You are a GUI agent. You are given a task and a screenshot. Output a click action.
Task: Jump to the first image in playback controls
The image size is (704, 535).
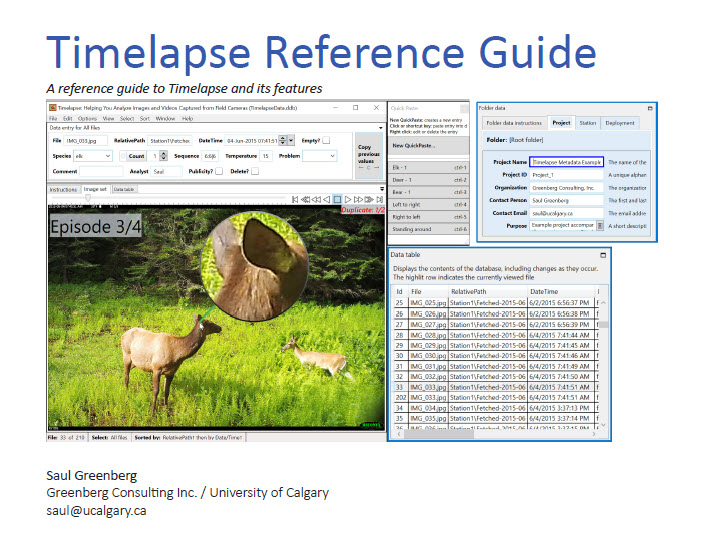[x=295, y=199]
